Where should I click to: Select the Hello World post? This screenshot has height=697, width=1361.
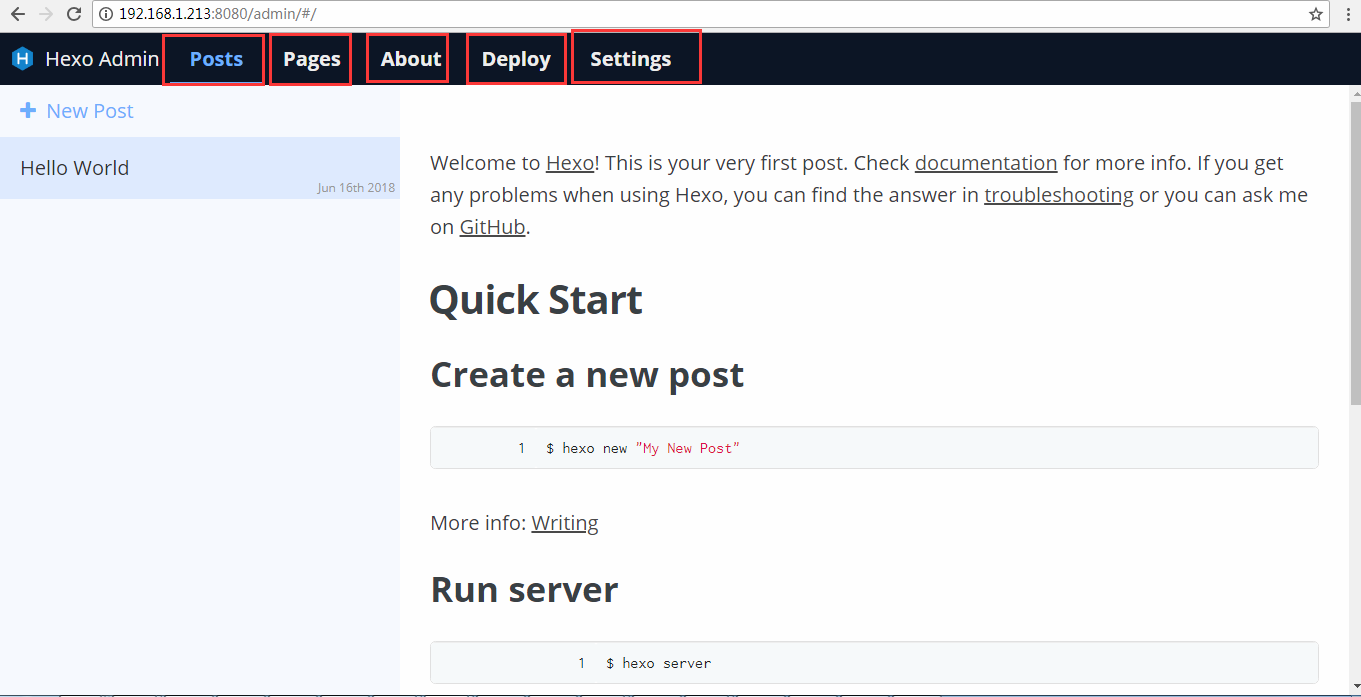[200, 168]
